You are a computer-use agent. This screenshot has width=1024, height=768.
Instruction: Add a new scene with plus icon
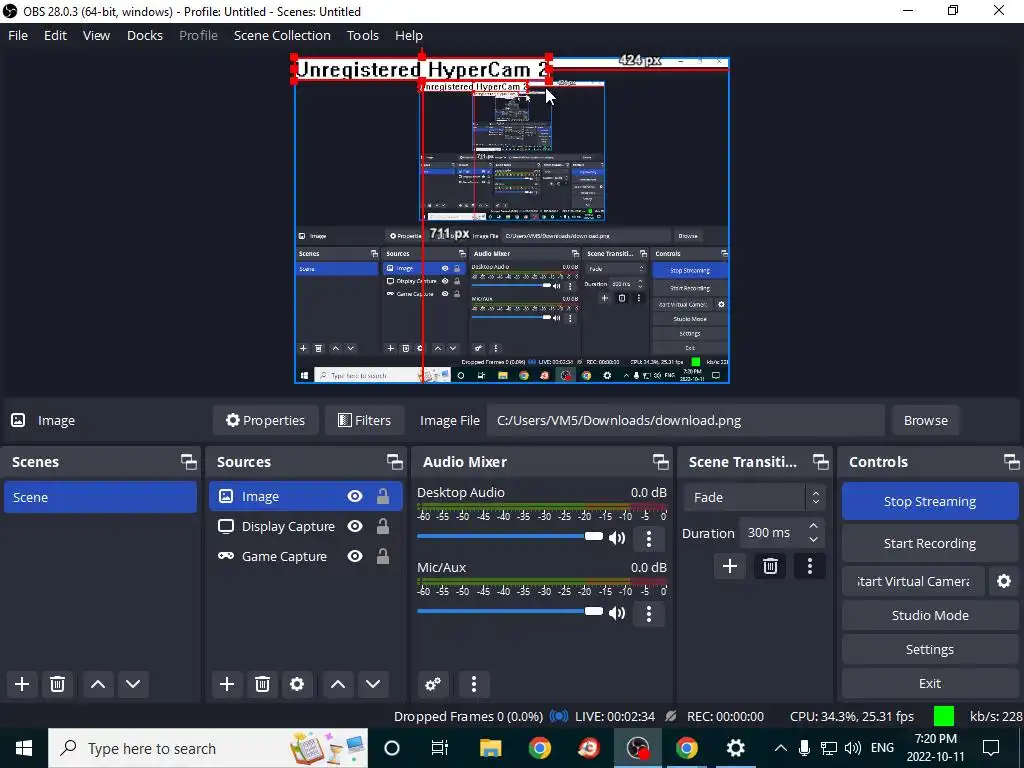[x=22, y=684]
